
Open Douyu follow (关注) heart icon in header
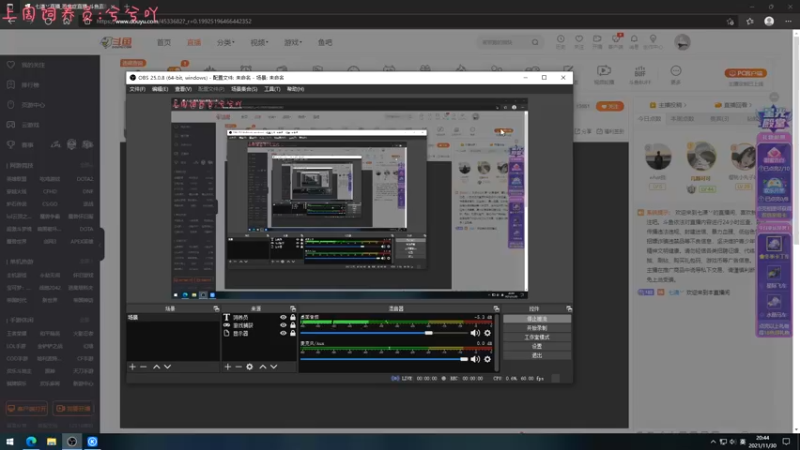pyautogui.click(x=579, y=39)
